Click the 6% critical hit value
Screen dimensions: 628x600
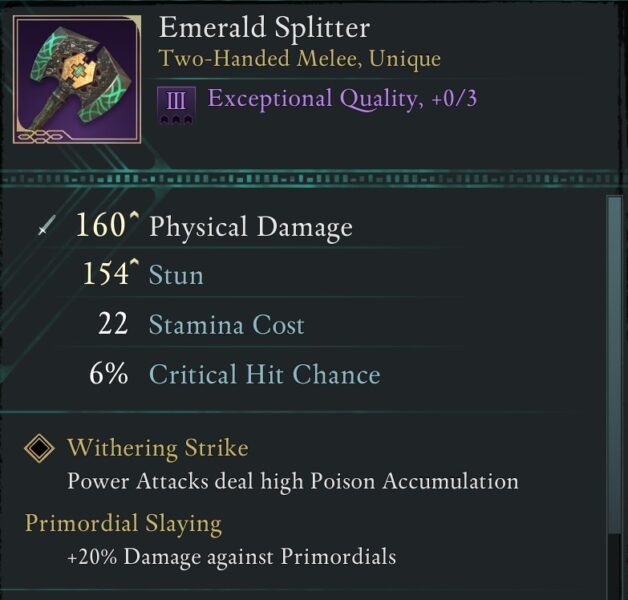coord(107,375)
